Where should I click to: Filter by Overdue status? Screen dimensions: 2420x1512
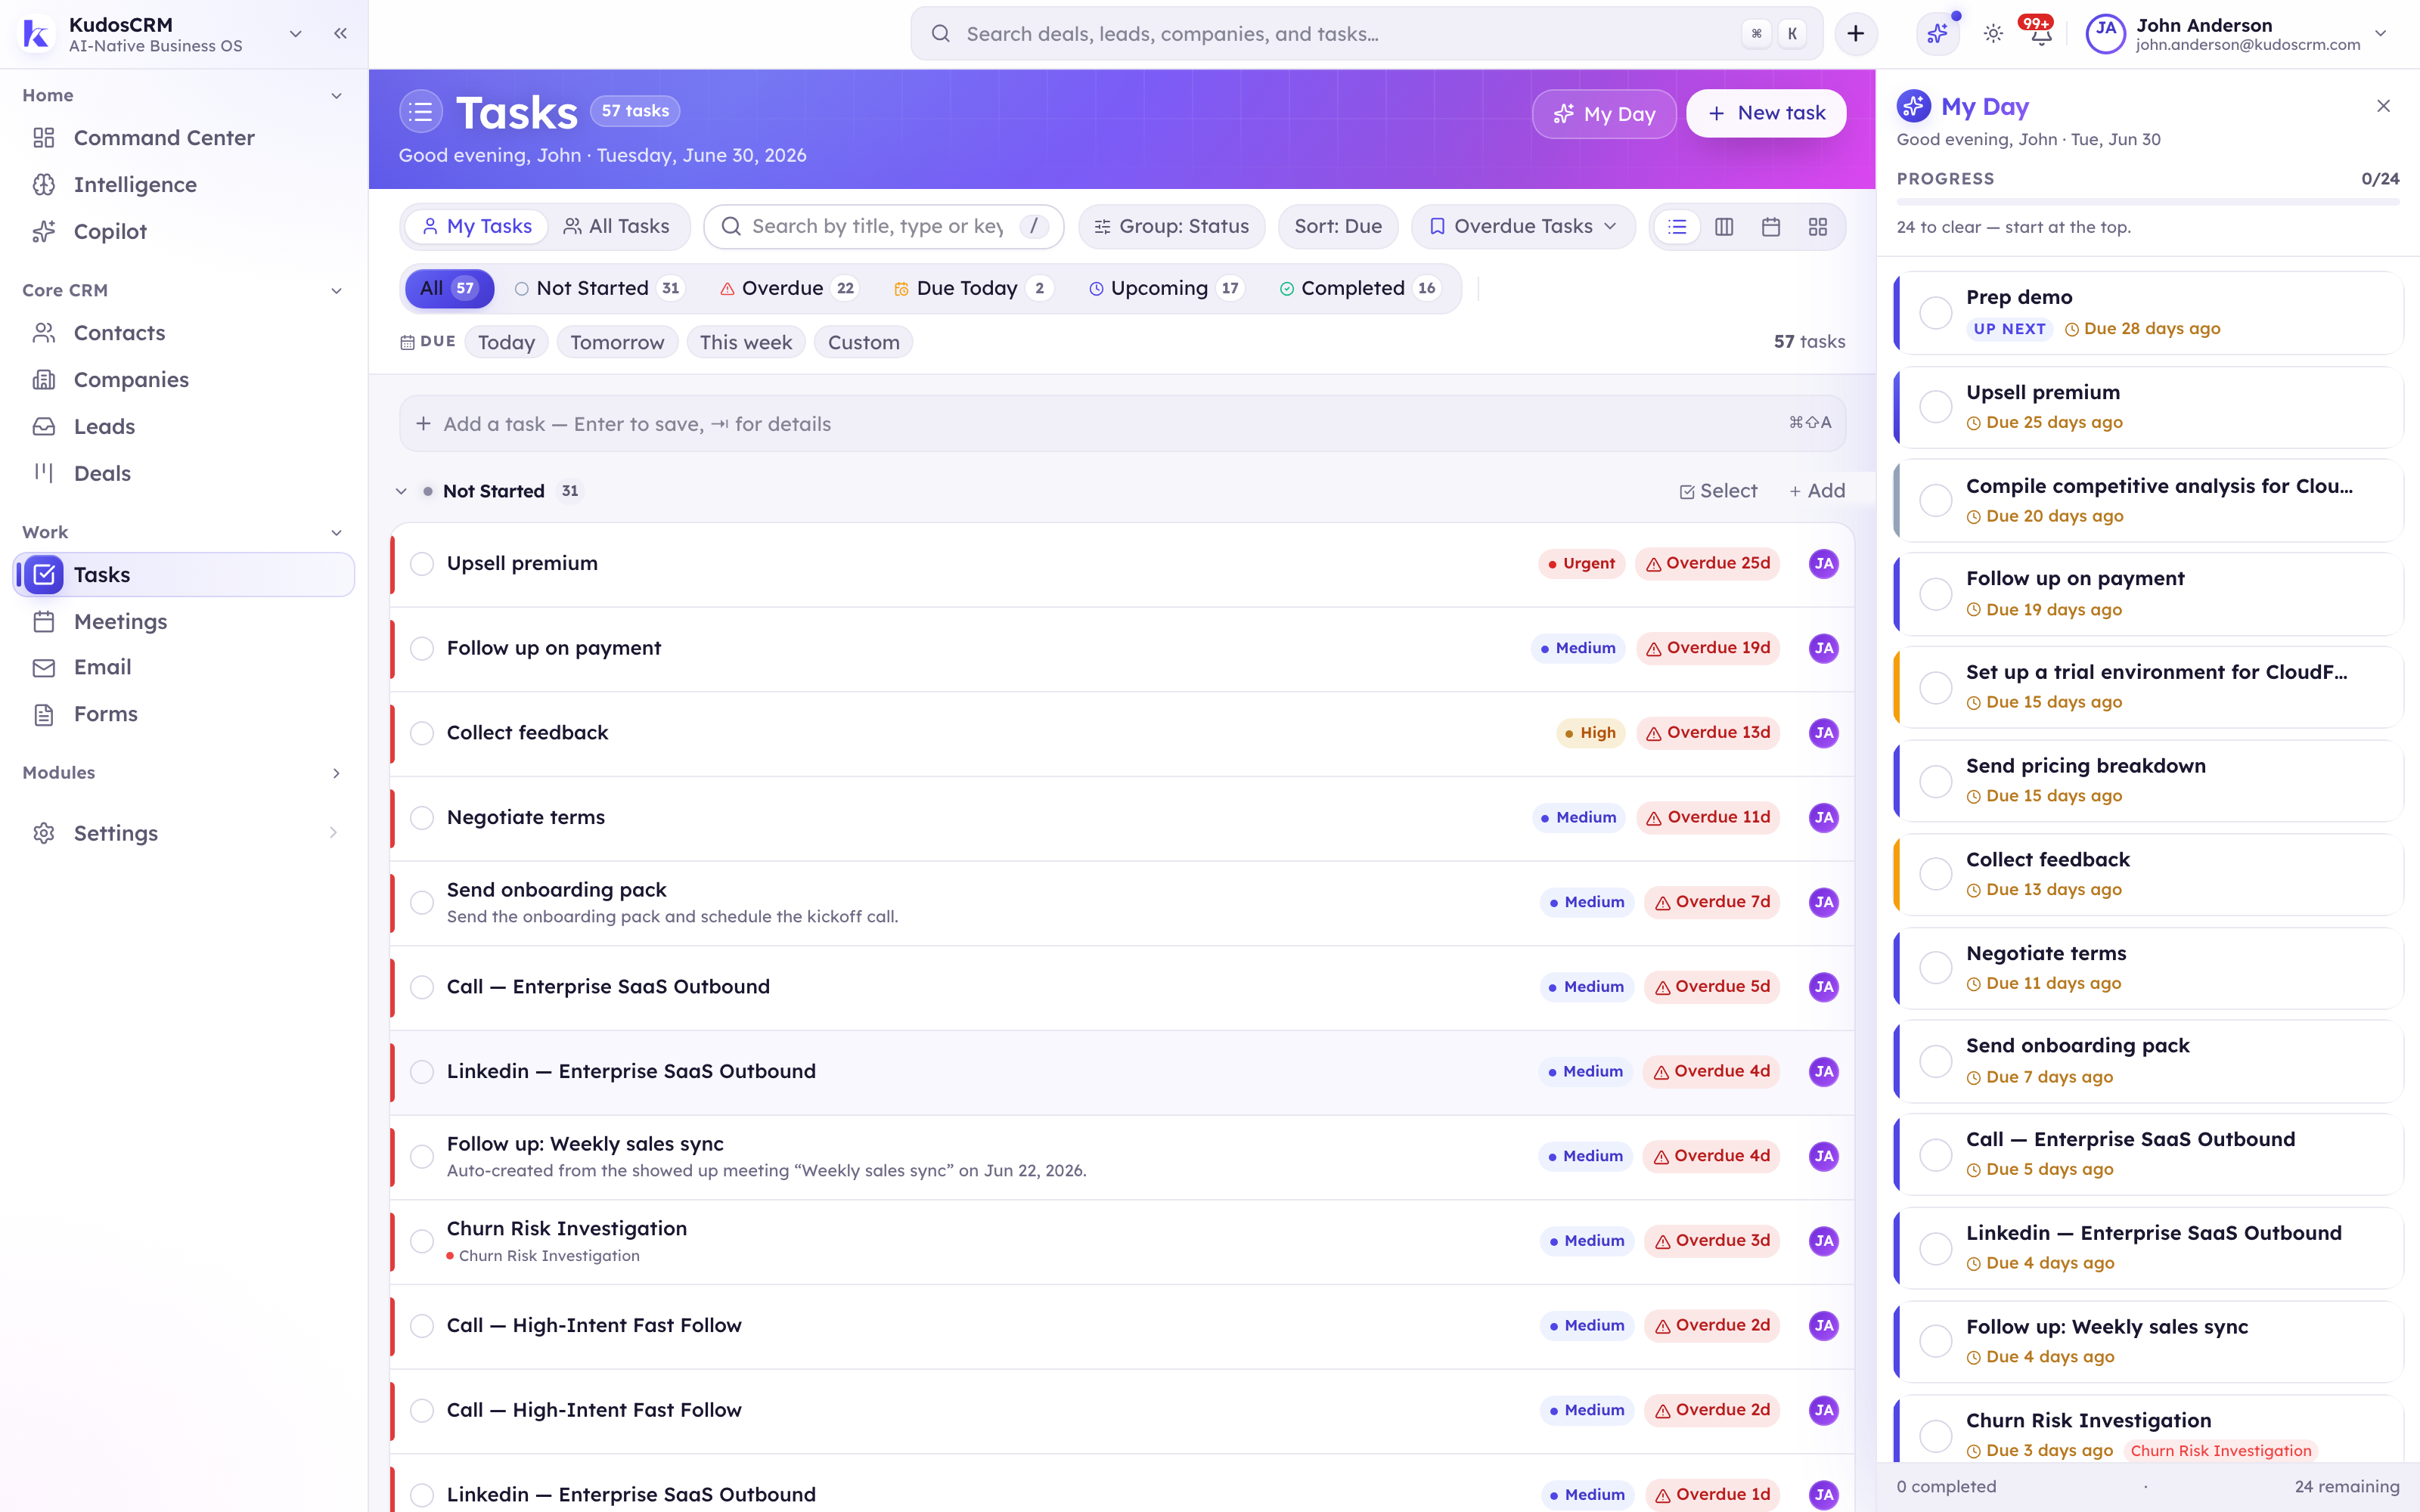[789, 289]
